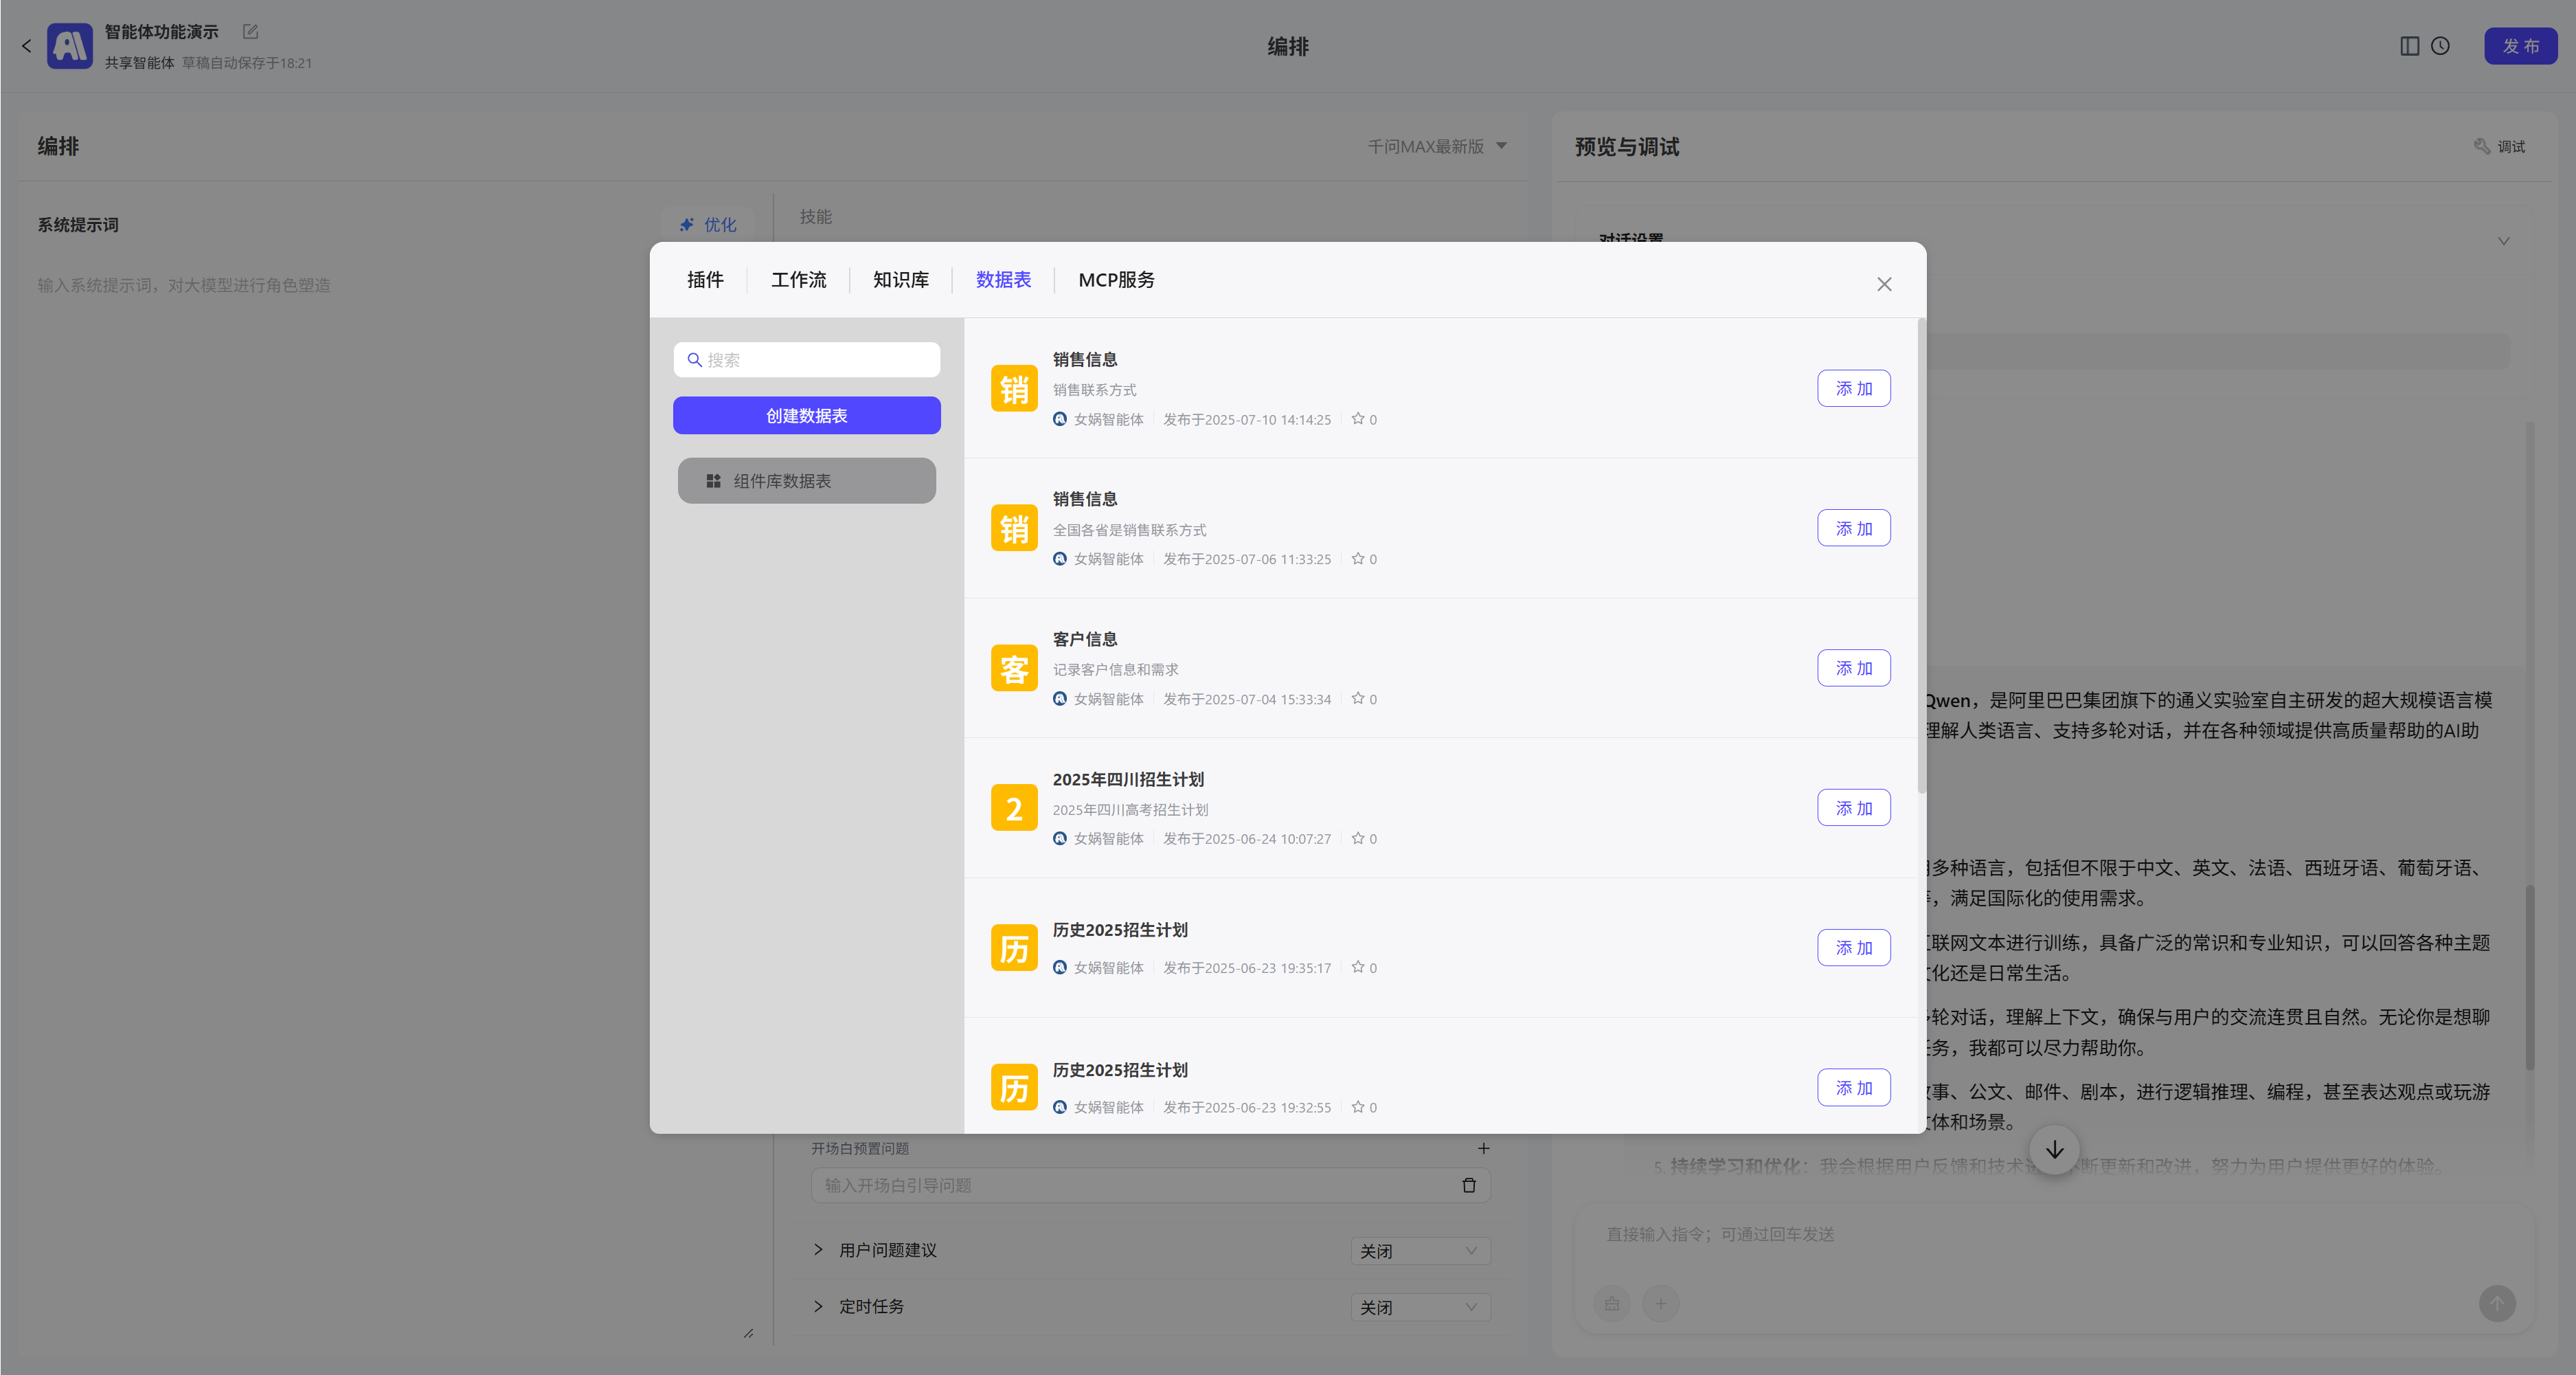Click the clear chat icon below input
Image resolution: width=2576 pixels, height=1375 pixels.
pyautogui.click(x=1612, y=1303)
